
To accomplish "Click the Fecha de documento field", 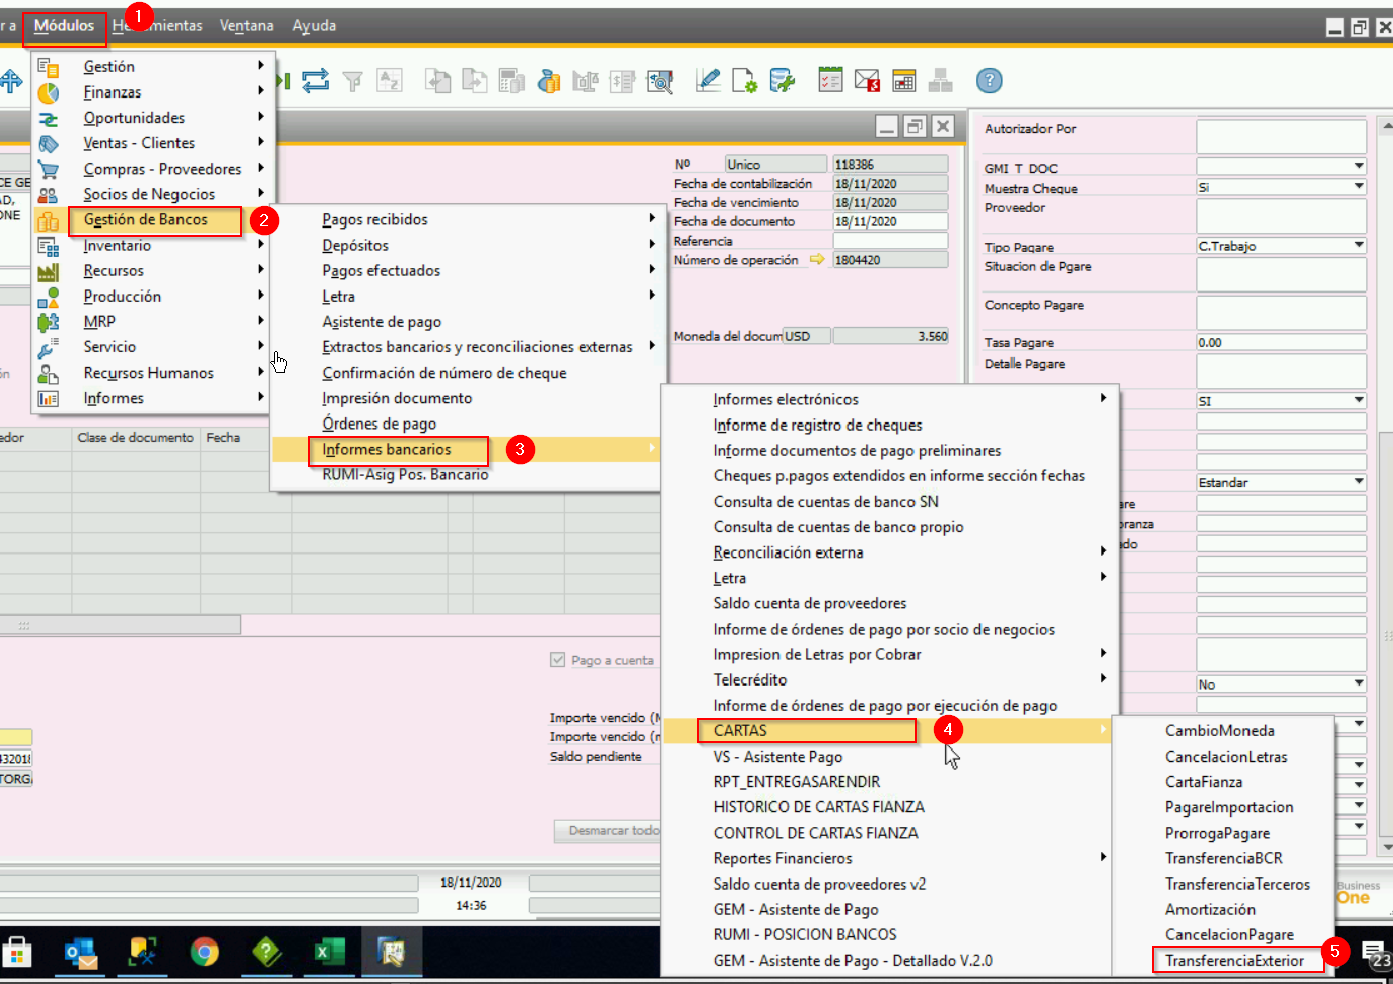I will pos(890,221).
